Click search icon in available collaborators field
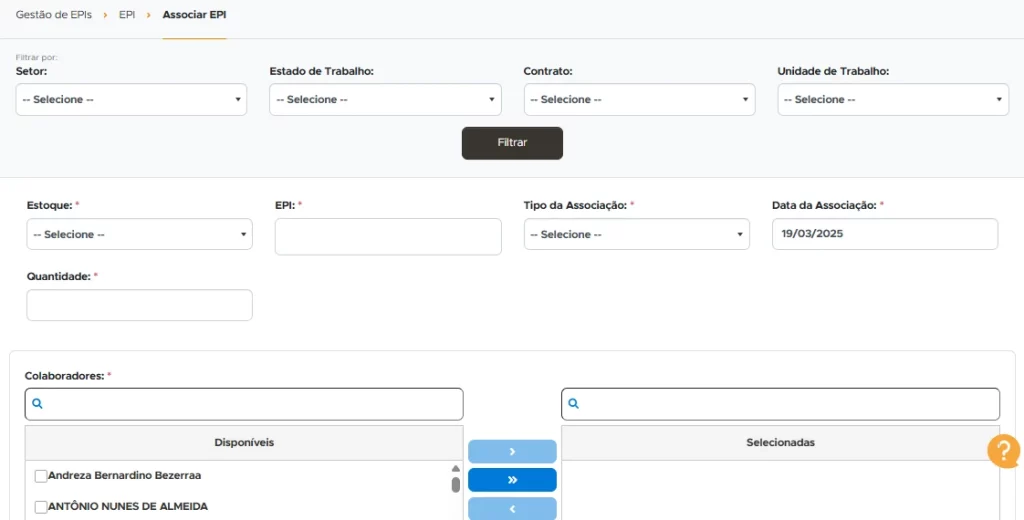 point(38,404)
